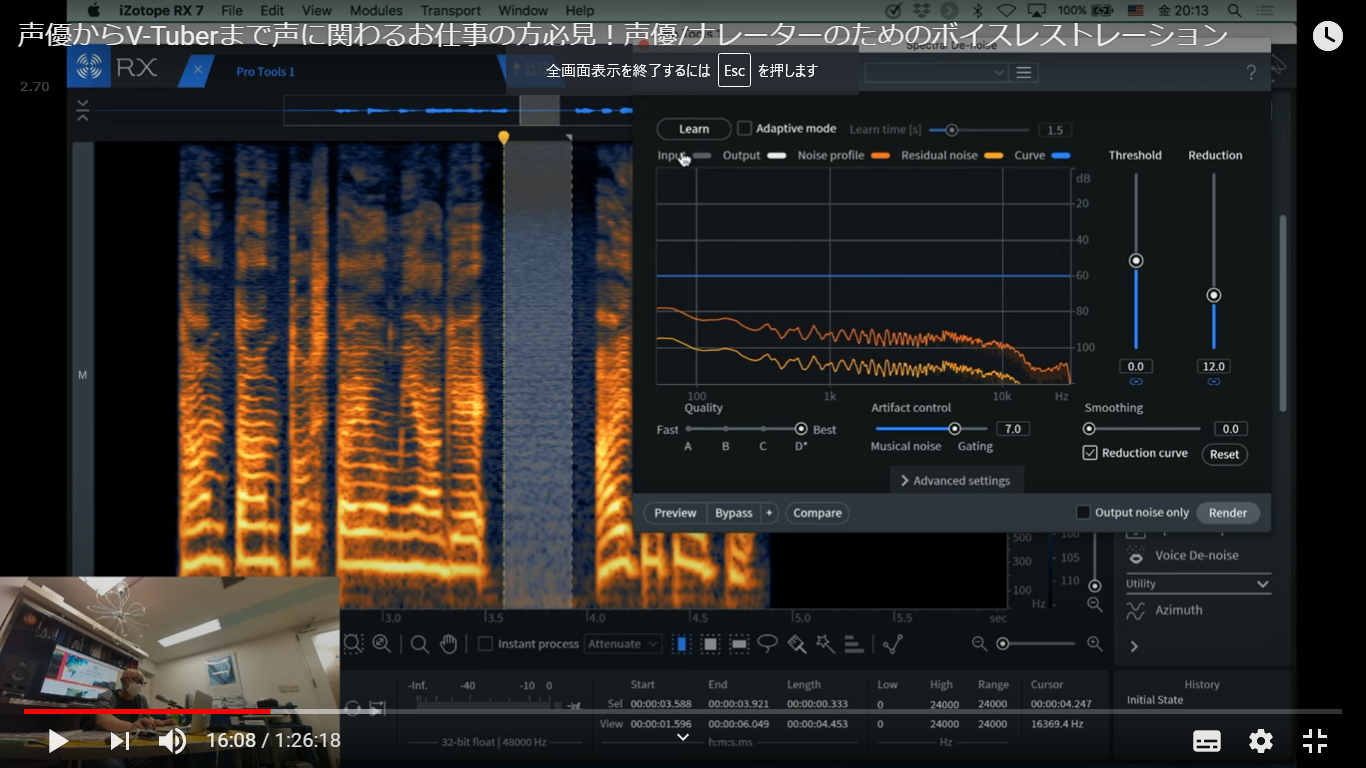
Task: Open the Attenuate mode dropdown
Action: 624,644
